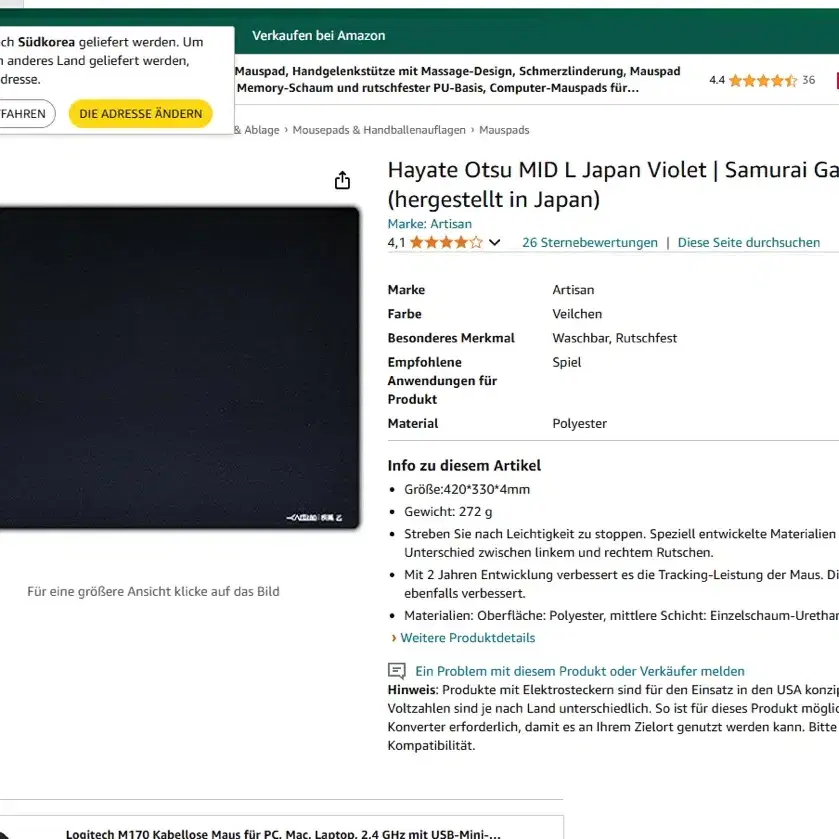Open the 'Mauspads' breadcrumb link
Viewport: 839px width, 839px height.
pyautogui.click(x=504, y=130)
